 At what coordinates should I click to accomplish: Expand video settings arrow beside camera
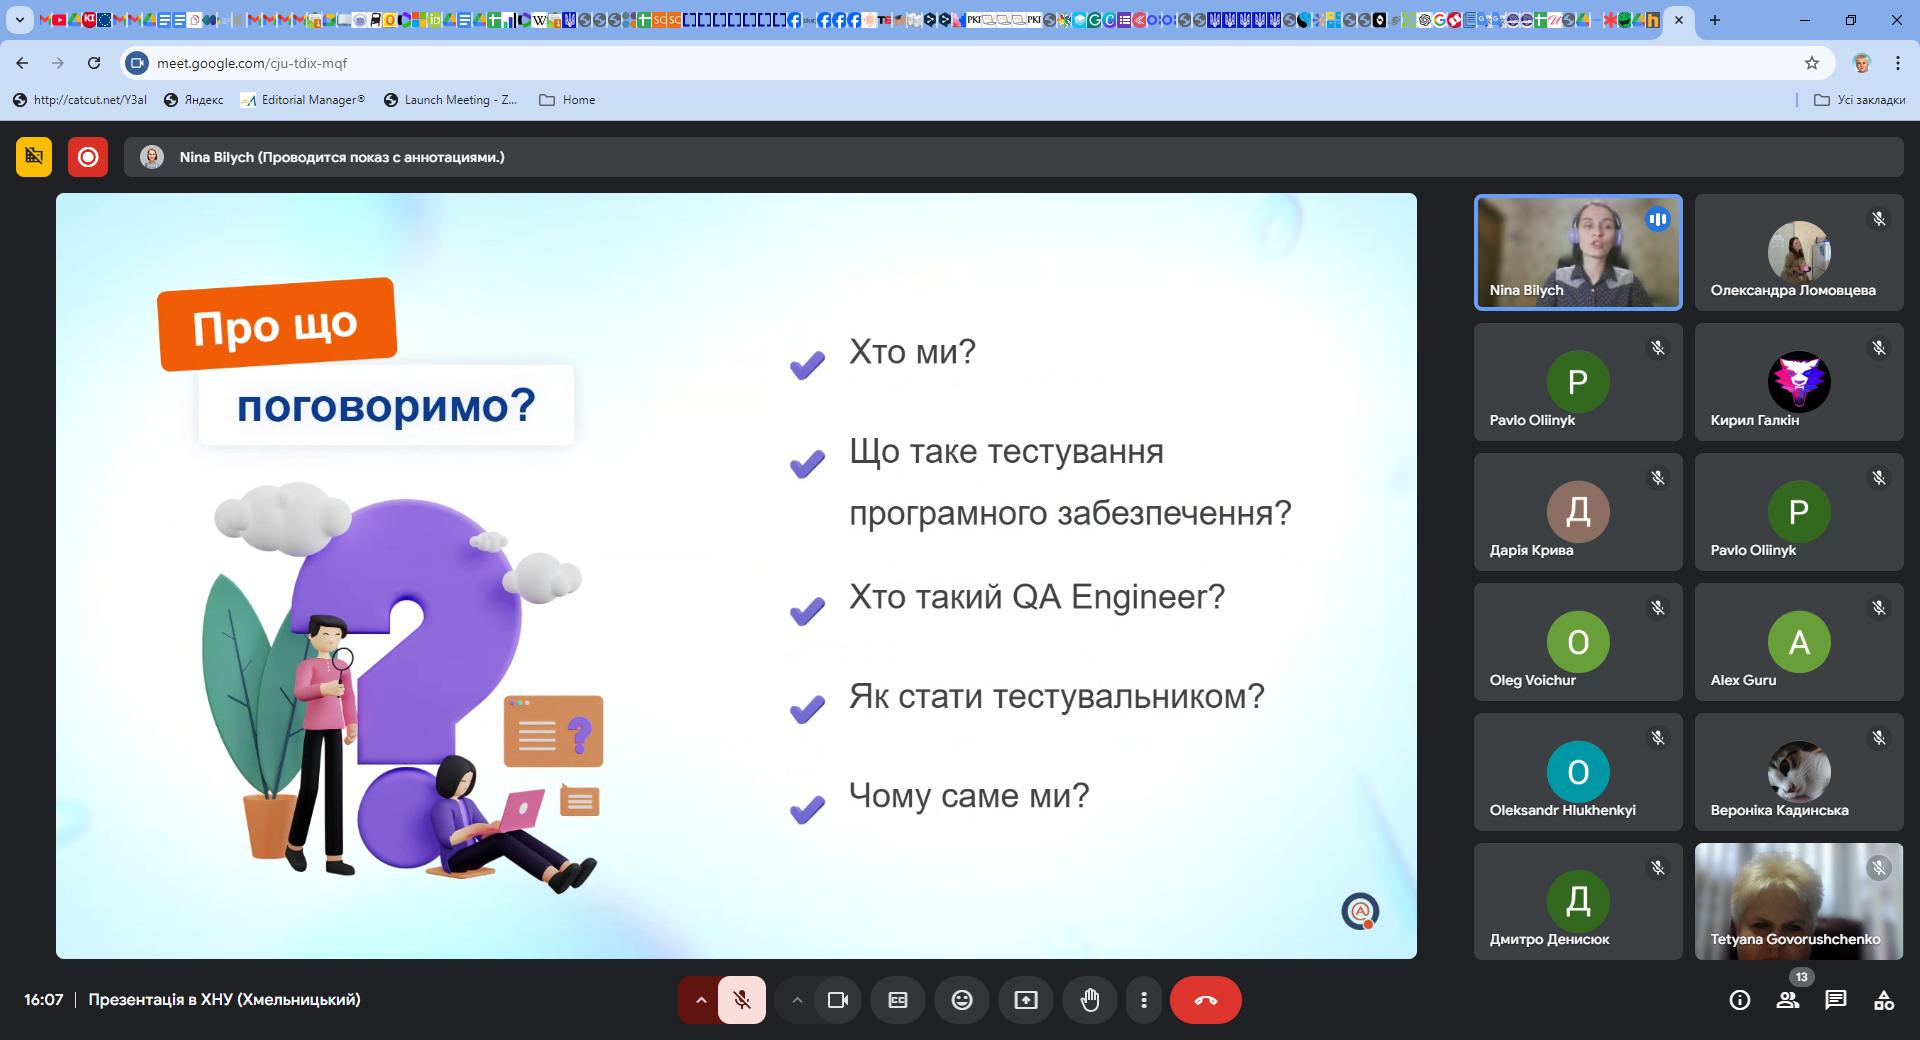[797, 1000]
